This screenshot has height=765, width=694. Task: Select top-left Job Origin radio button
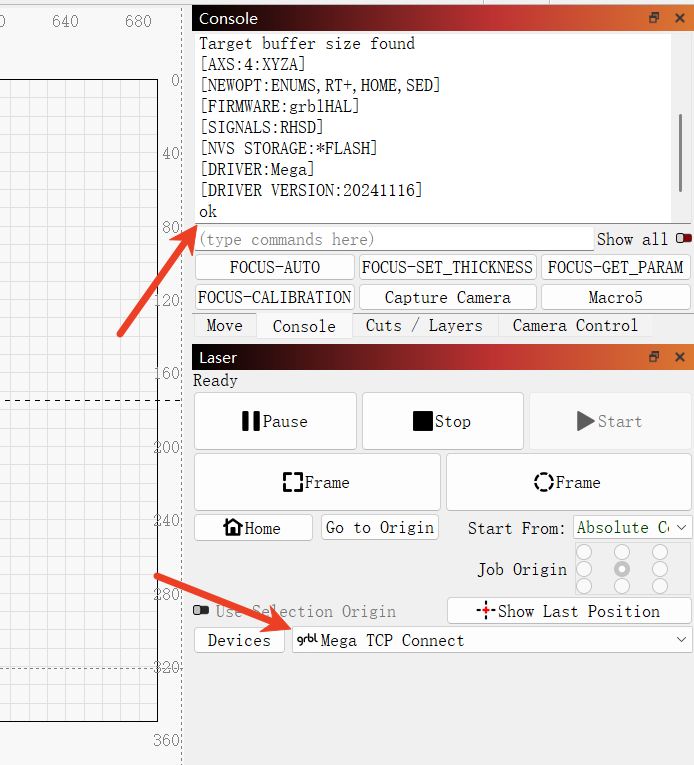click(584, 552)
